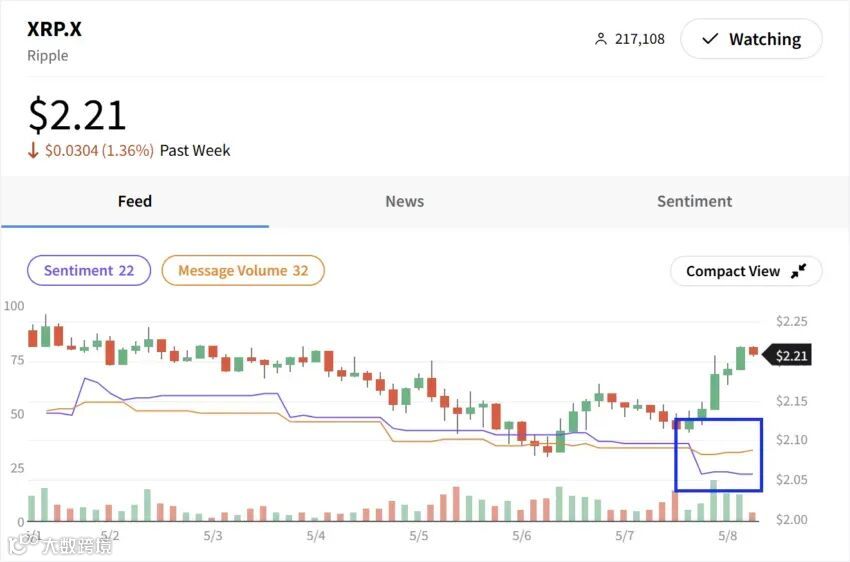
Task: Click the checkmark icon on Watching
Action: (x=710, y=39)
